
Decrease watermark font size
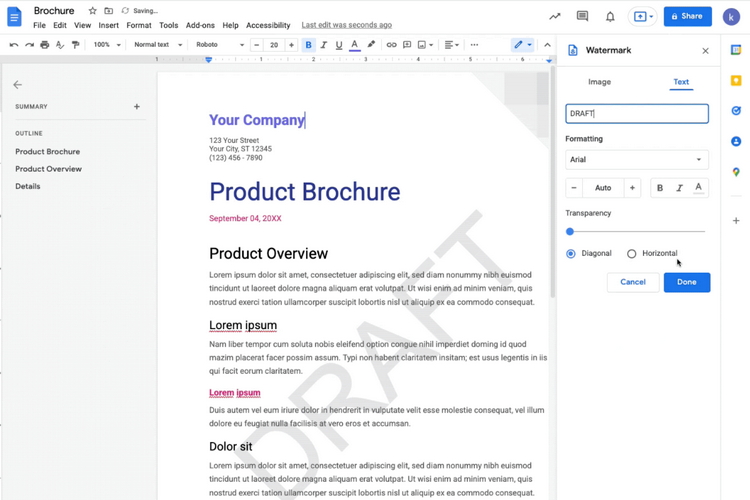(574, 188)
